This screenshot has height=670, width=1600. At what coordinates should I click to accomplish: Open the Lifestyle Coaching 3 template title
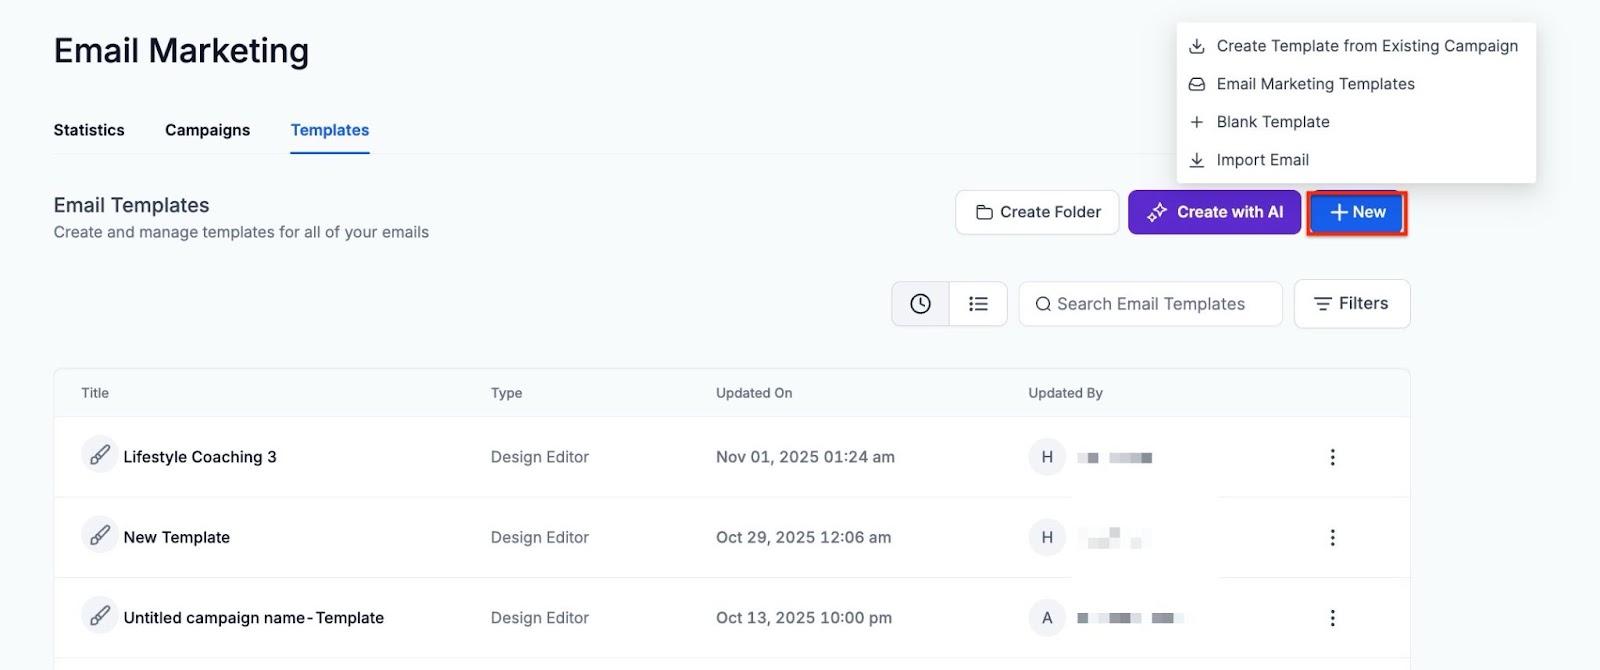(200, 457)
